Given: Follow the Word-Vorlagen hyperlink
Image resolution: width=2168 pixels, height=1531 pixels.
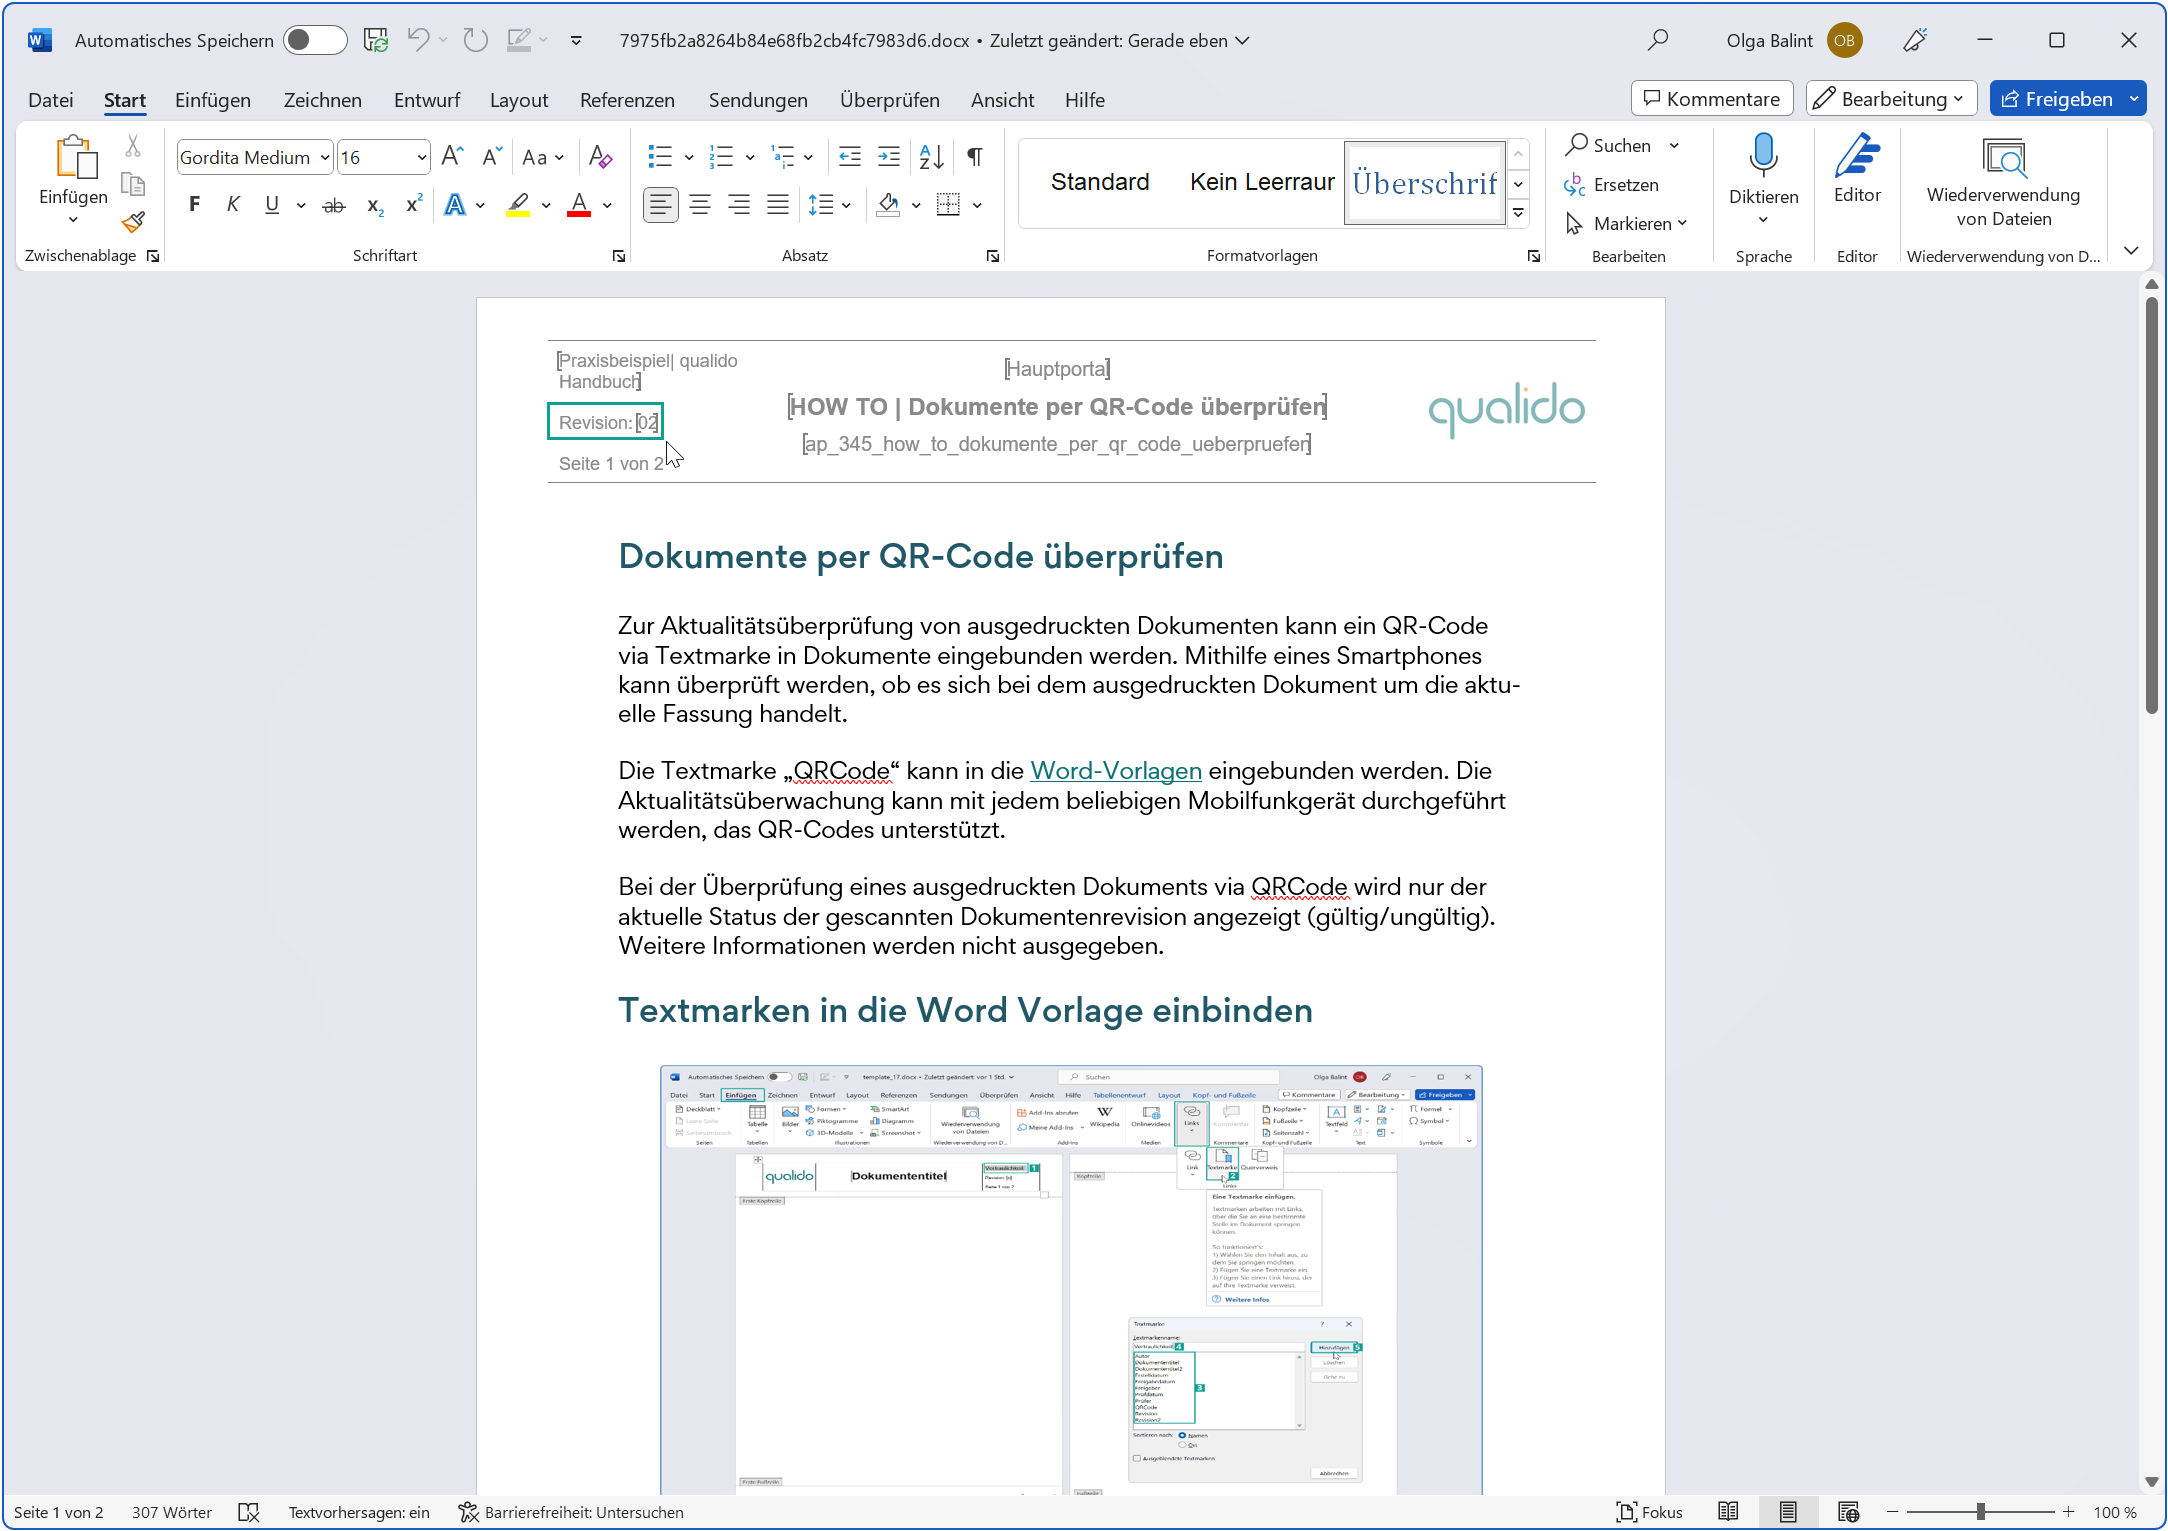Looking at the screenshot, I should 1116,771.
